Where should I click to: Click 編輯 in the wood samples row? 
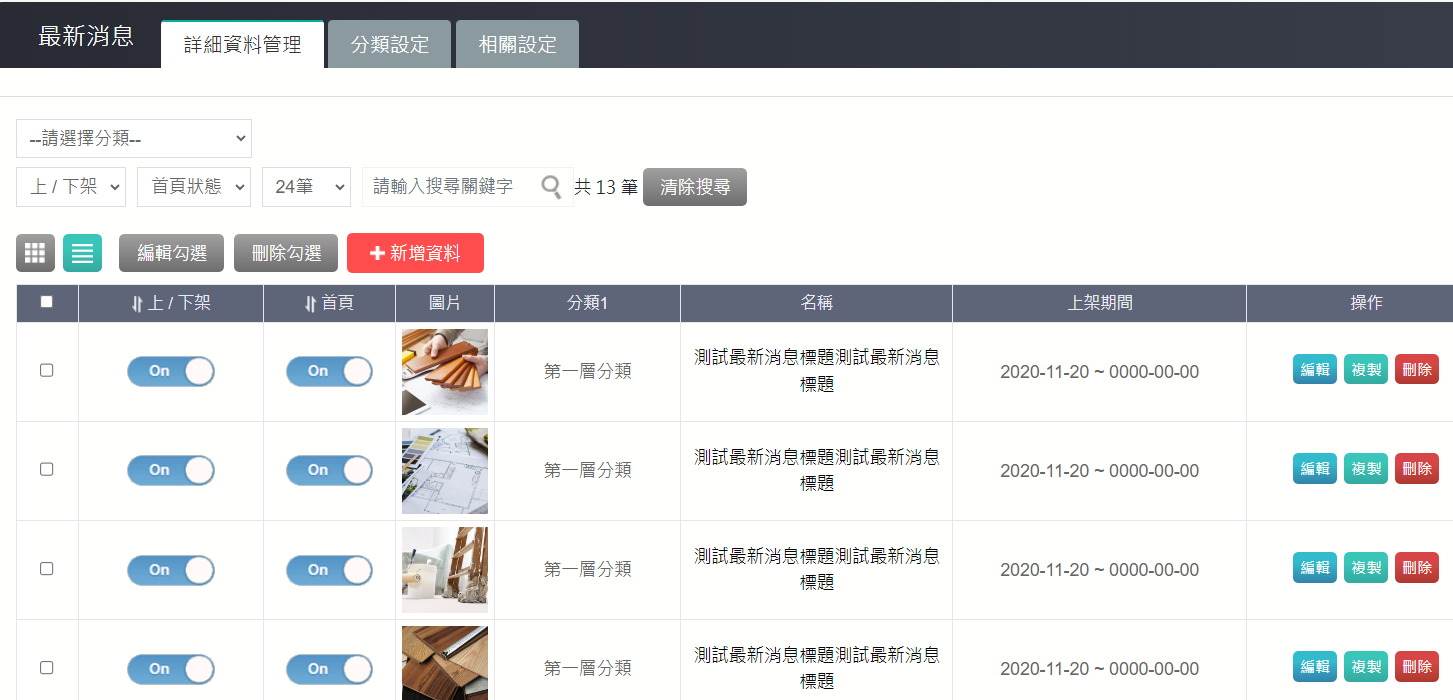(x=1315, y=370)
